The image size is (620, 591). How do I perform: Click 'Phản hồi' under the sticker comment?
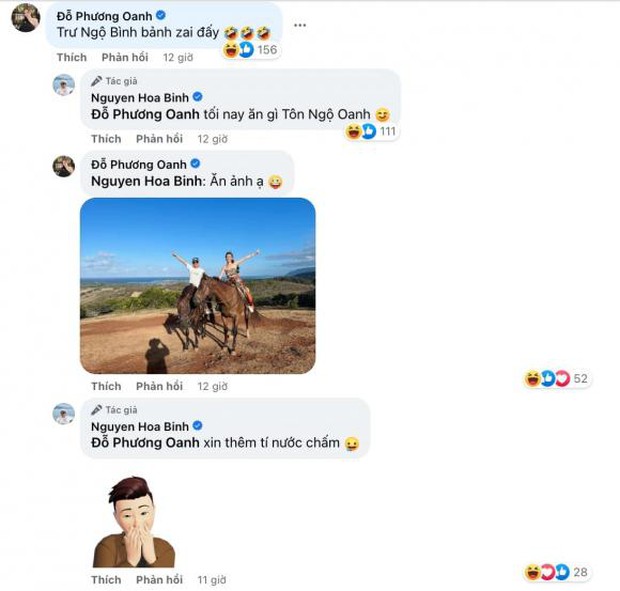[159, 579]
